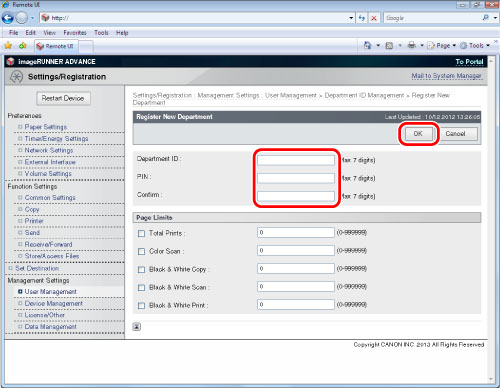Open the recent pages dropdown beside Forward
The width and height of the screenshot is (500, 388).
click(32, 18)
